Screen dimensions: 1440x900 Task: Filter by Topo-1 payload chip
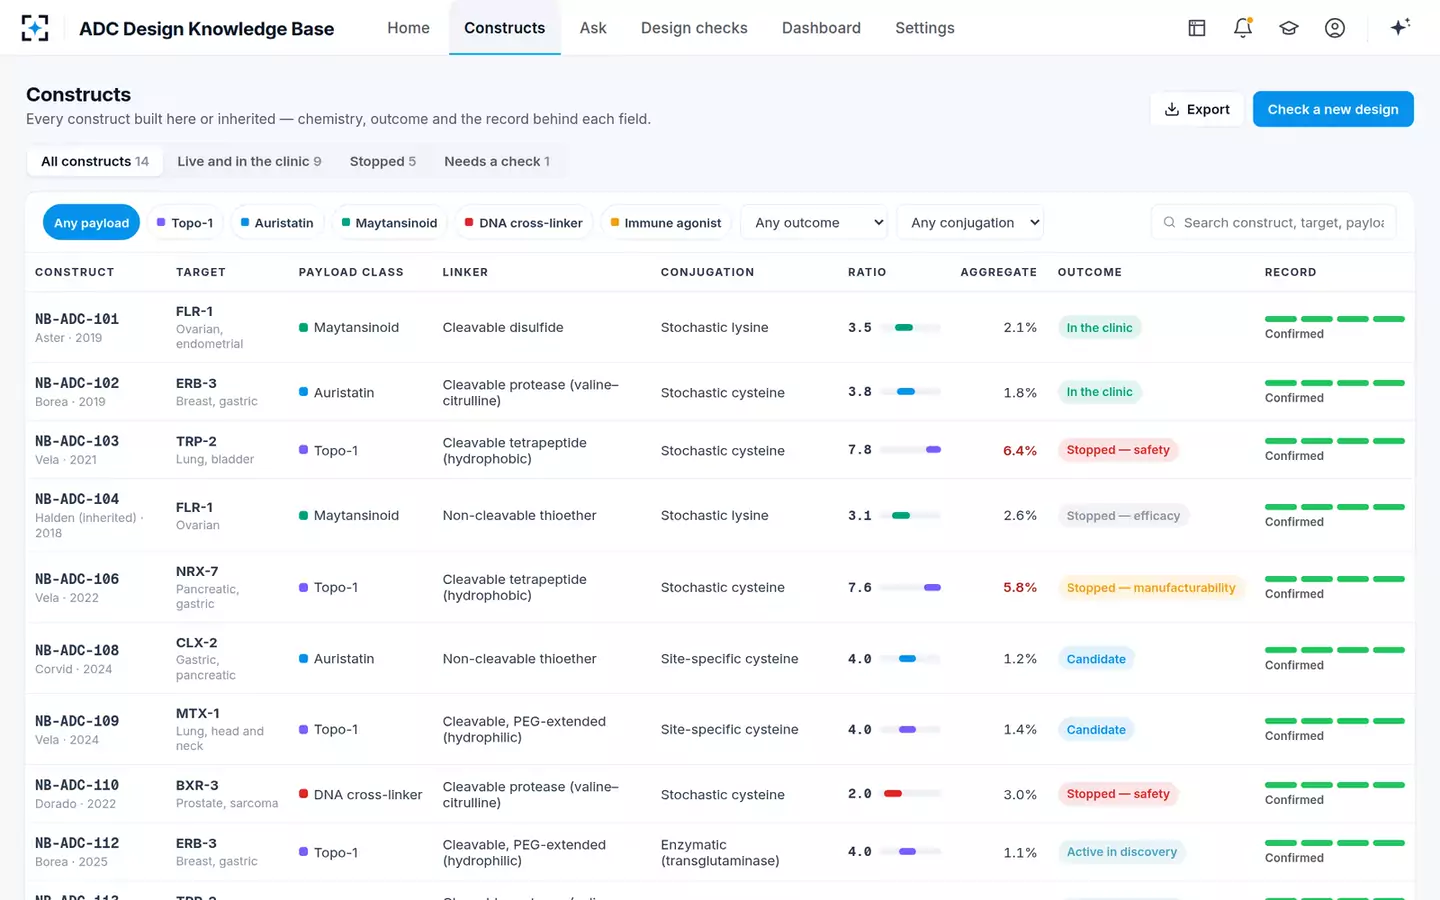185,223
